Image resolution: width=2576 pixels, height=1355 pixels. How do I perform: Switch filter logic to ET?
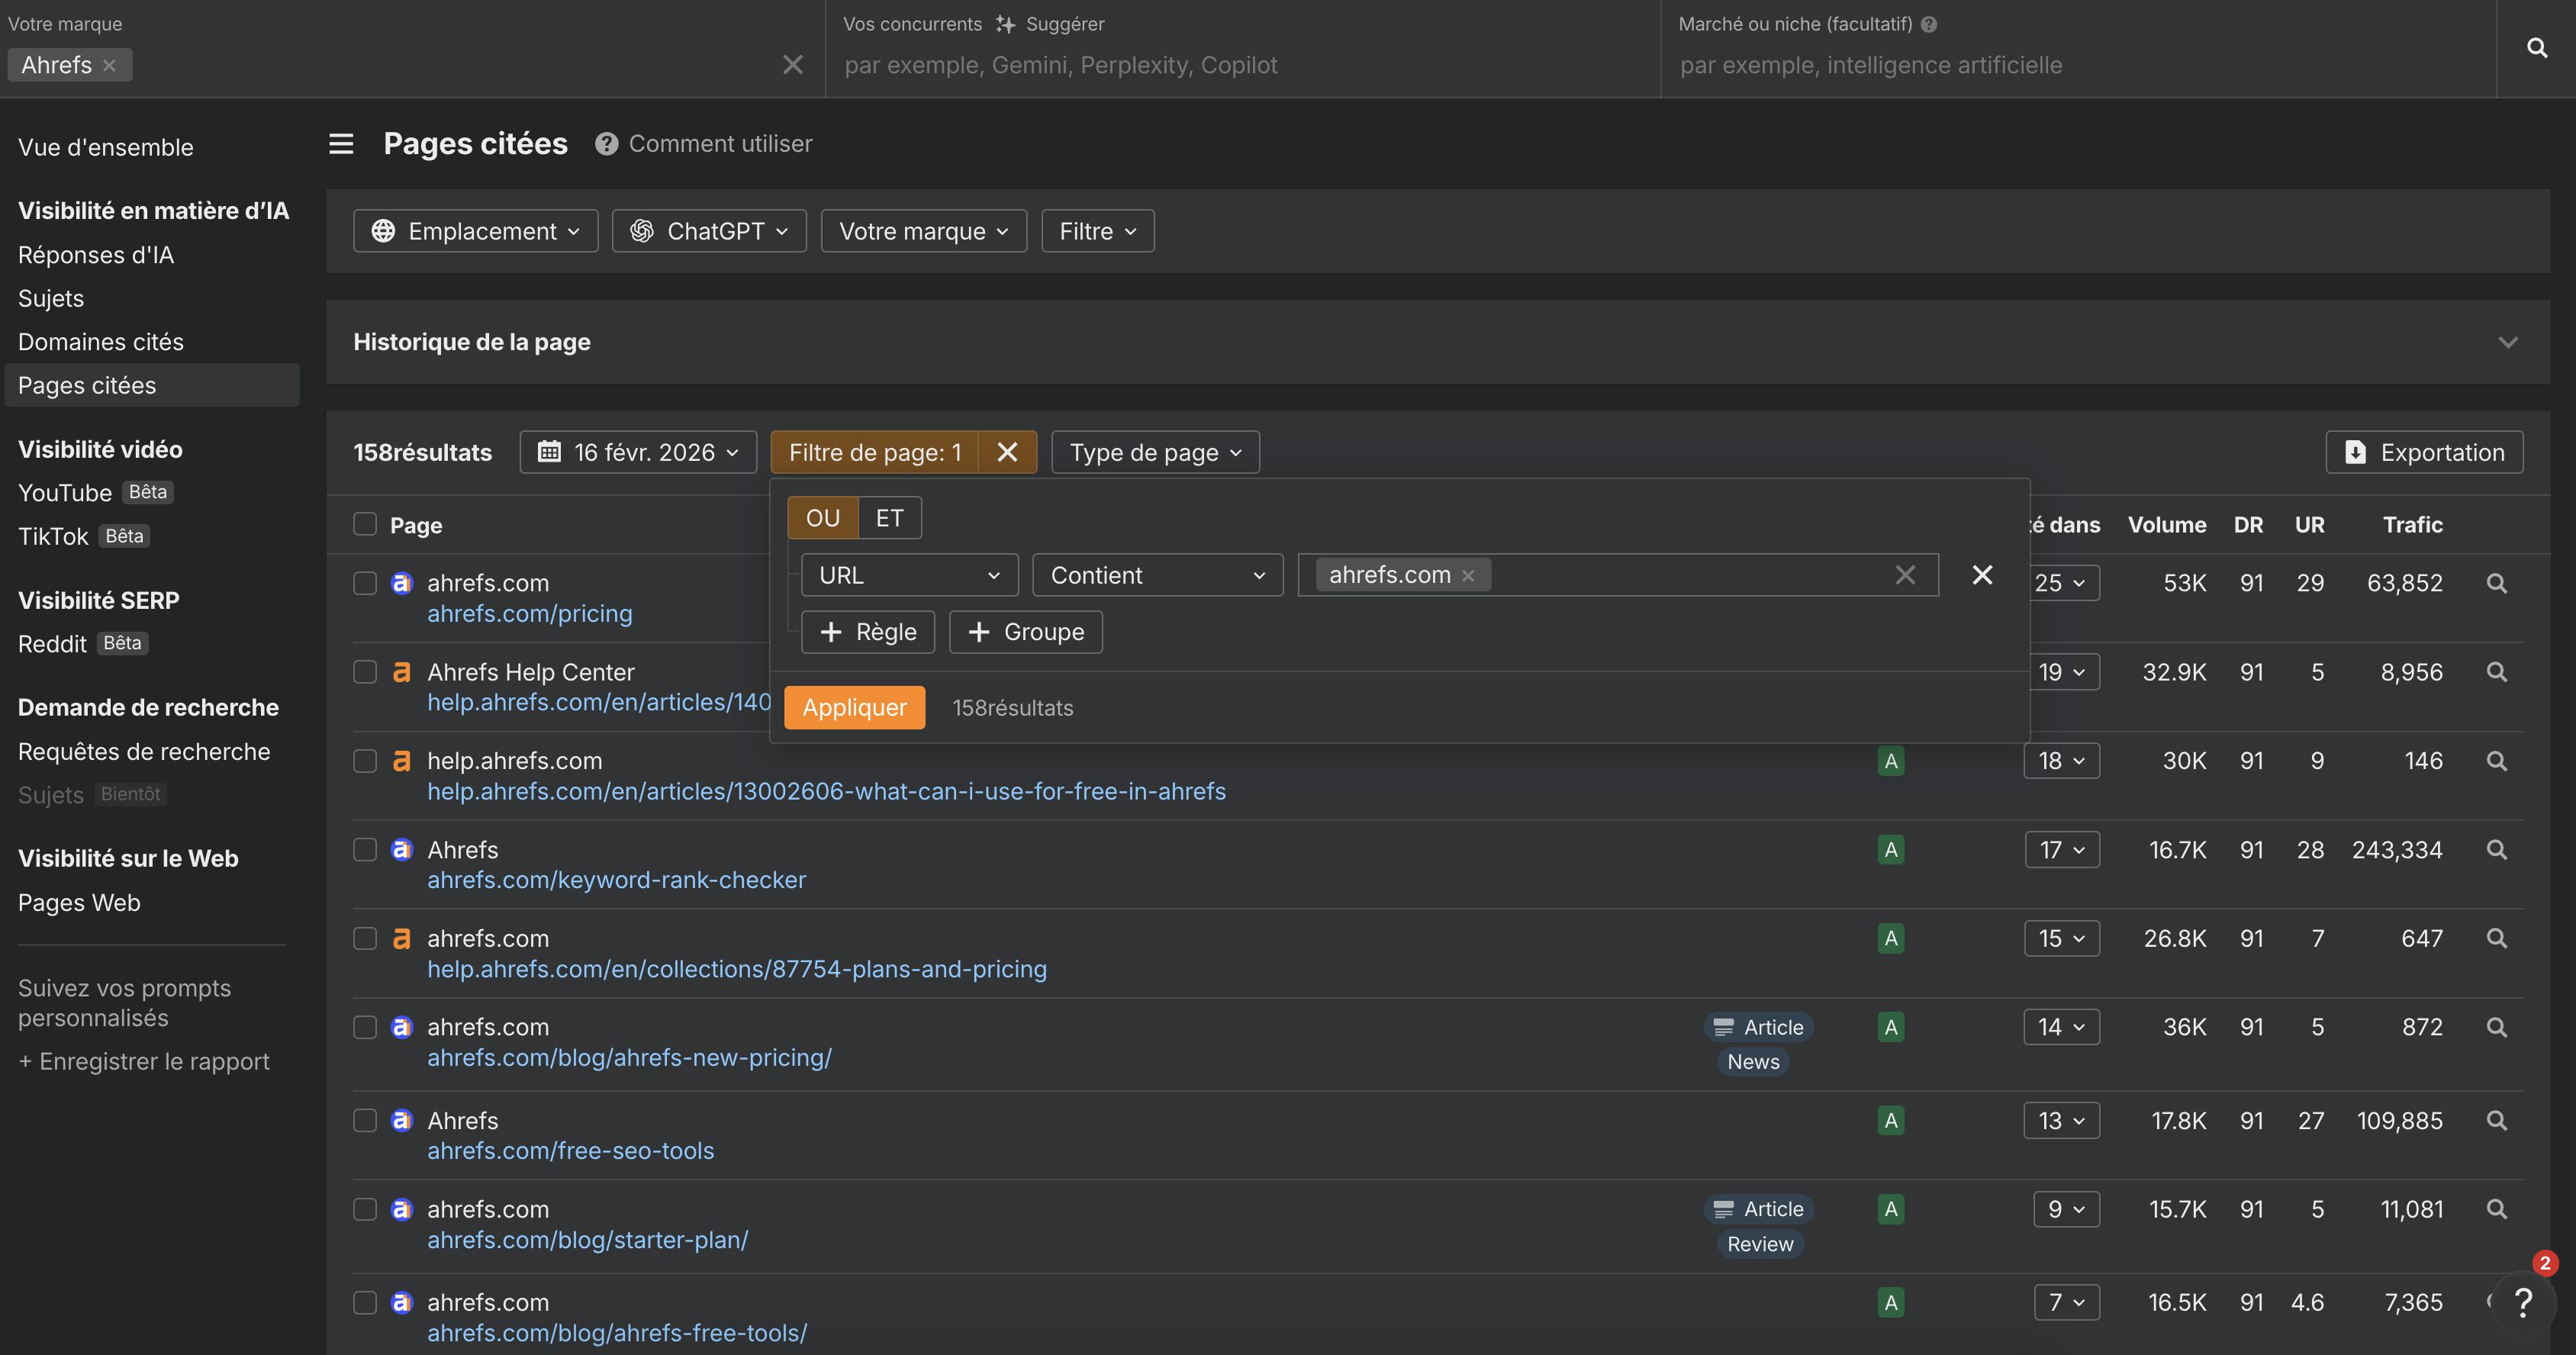coord(889,518)
